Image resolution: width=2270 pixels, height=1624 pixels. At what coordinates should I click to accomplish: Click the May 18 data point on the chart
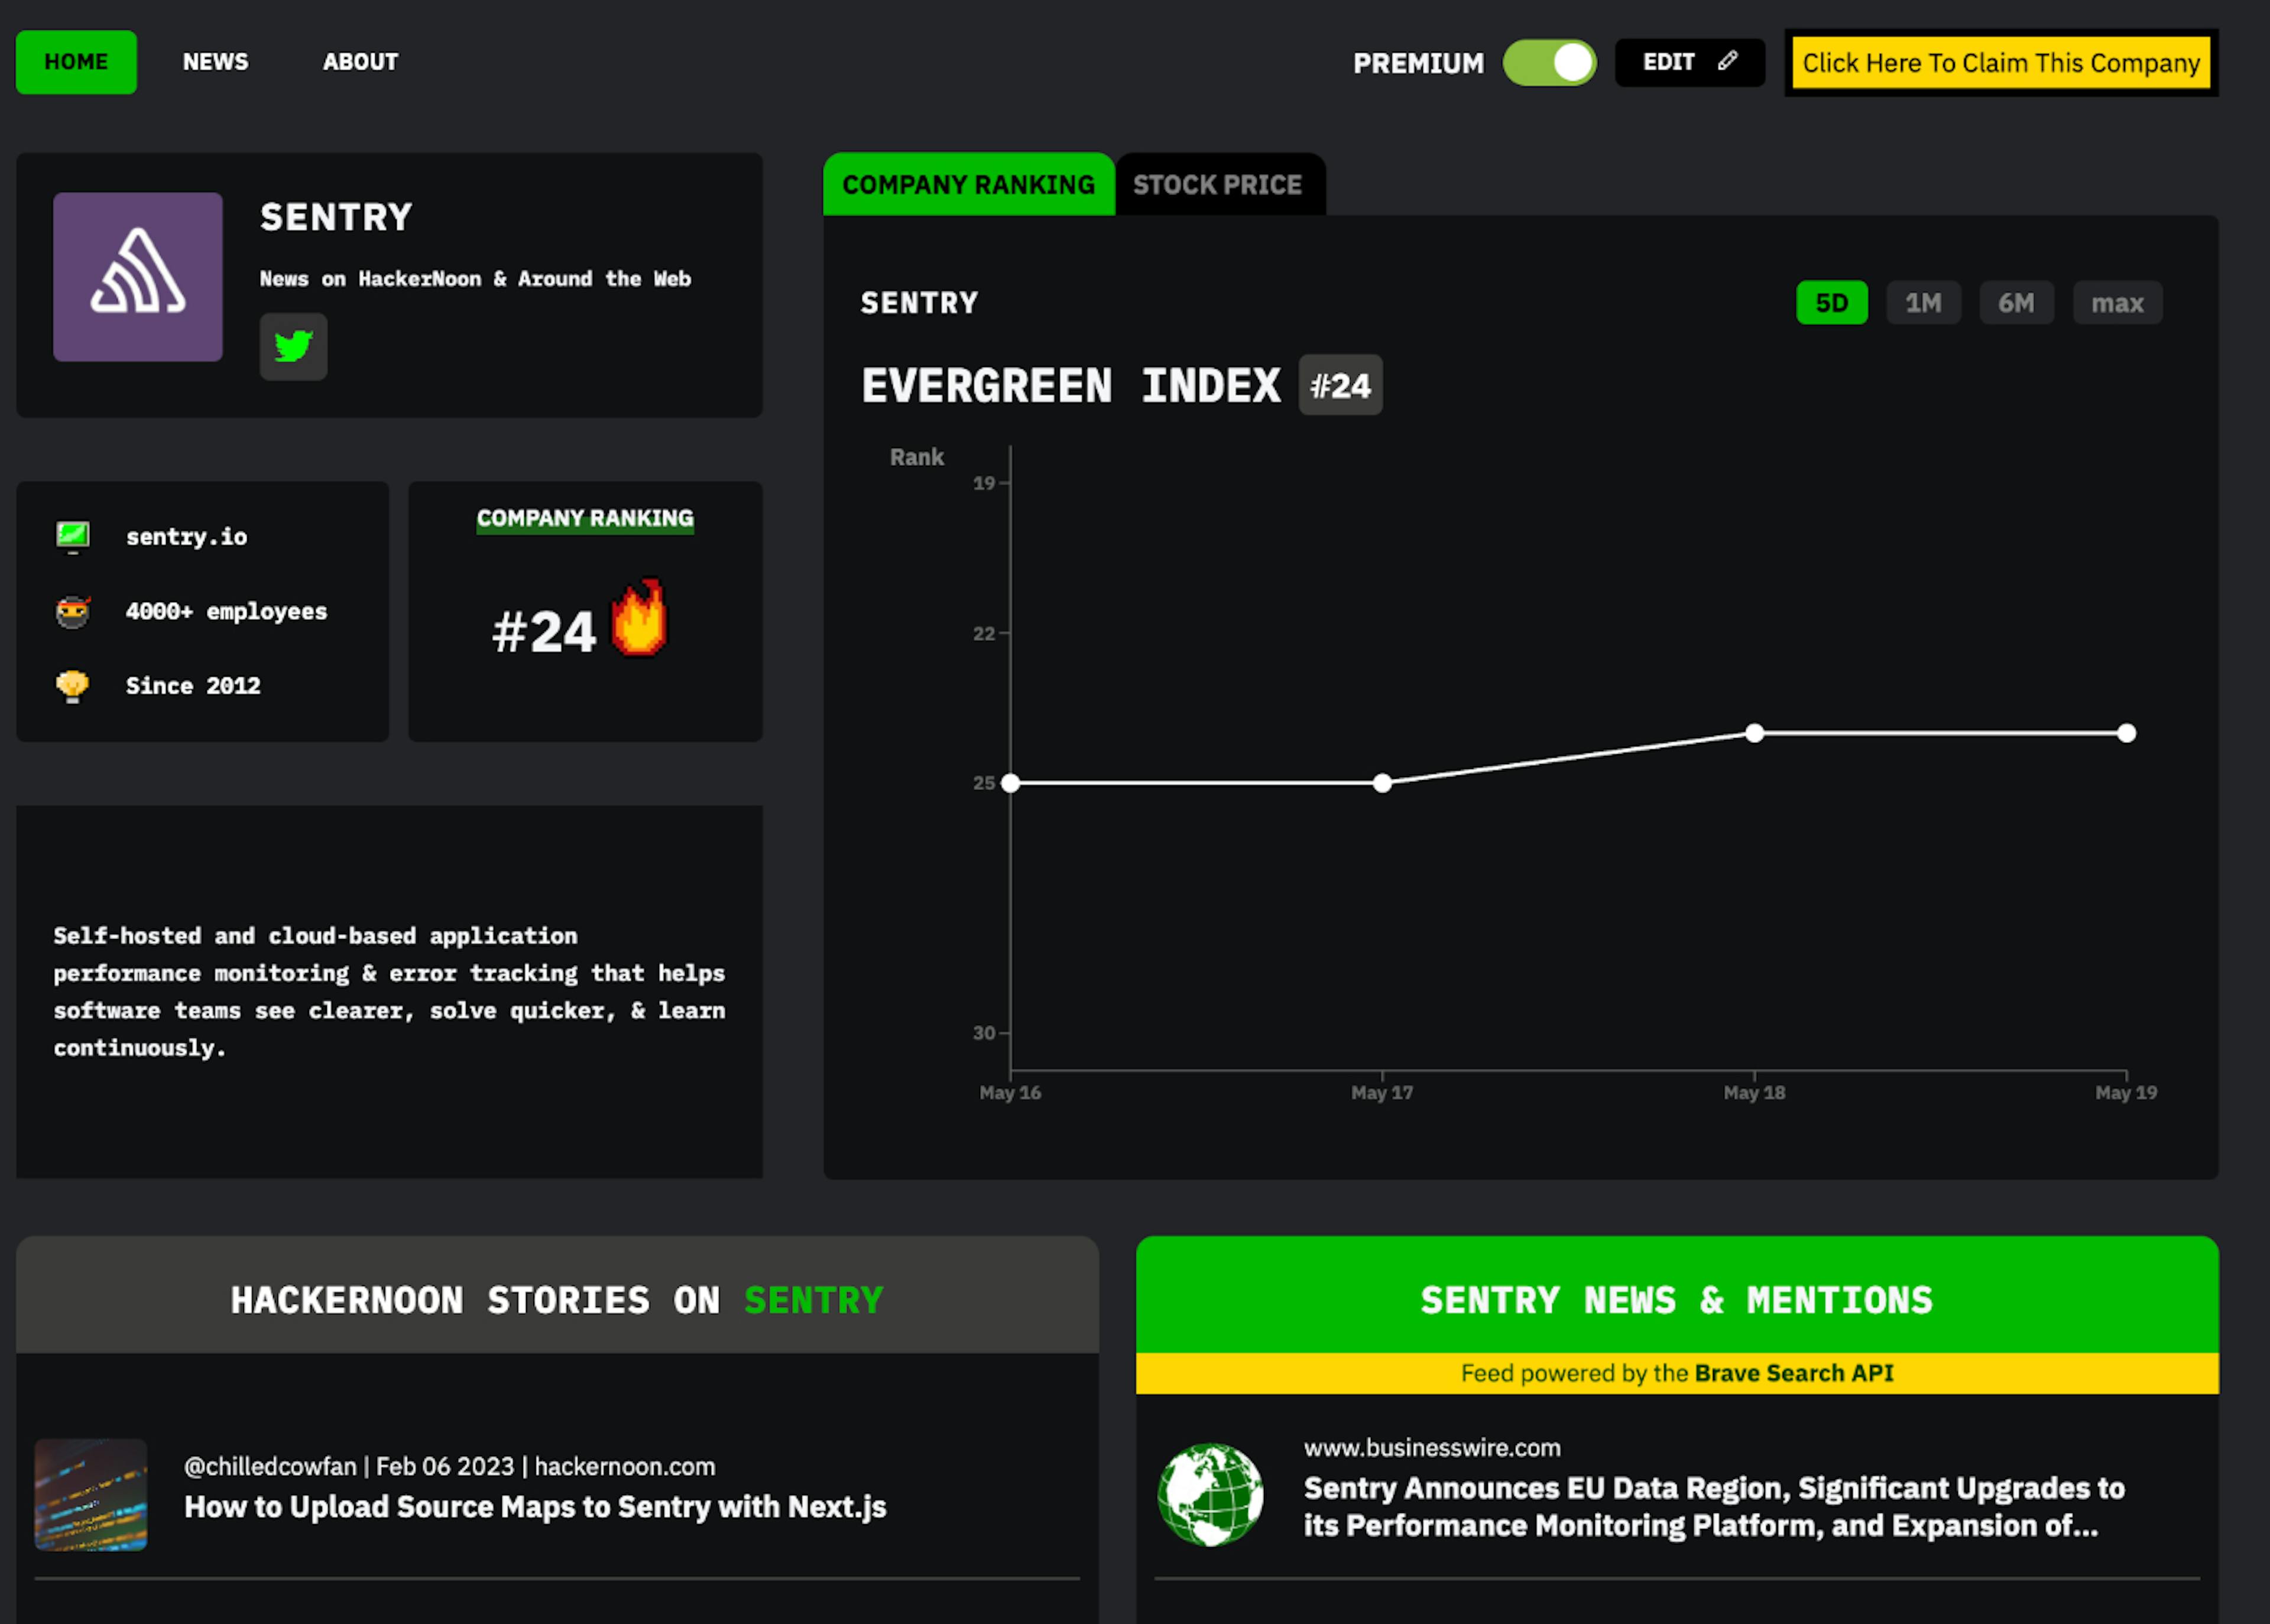tap(1755, 733)
